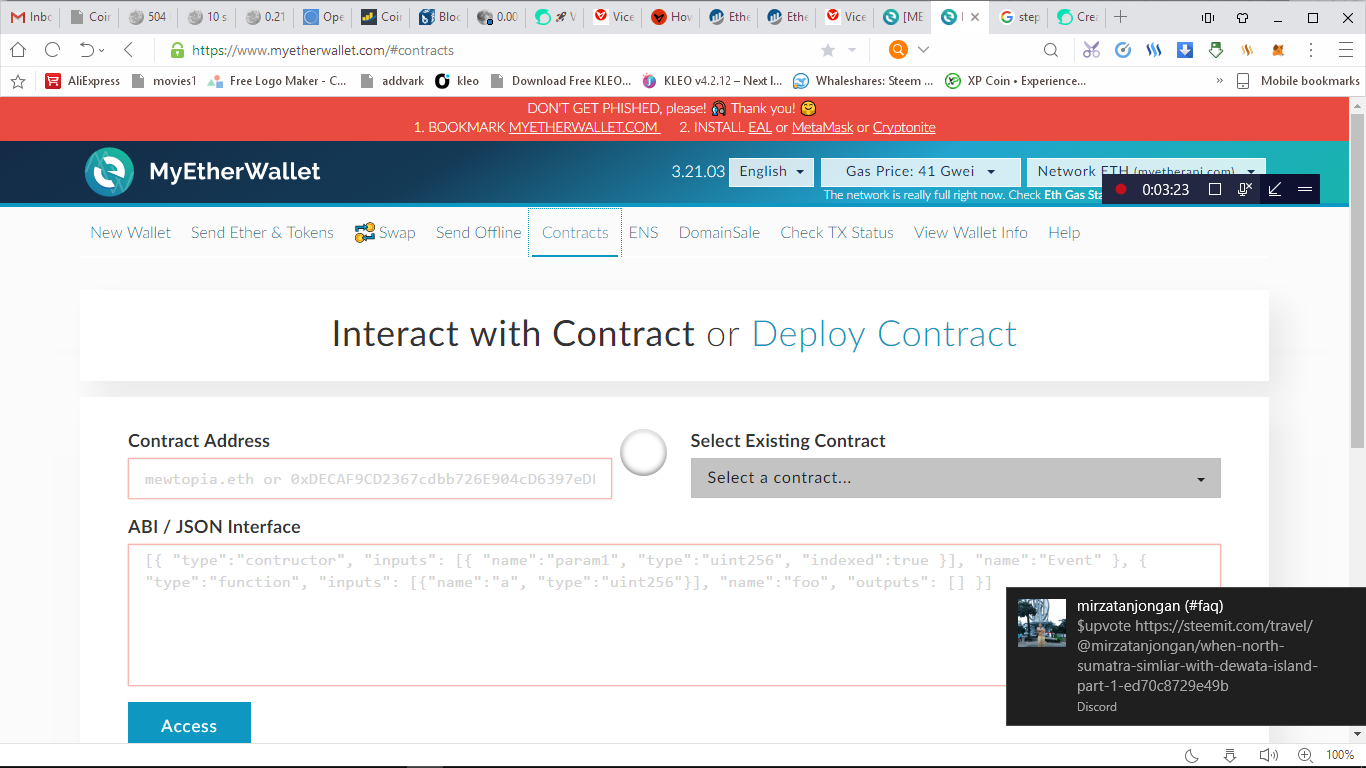This screenshot has height=768, width=1366.
Task: Open the Network ETH dropdown
Action: pyautogui.click(x=1146, y=172)
